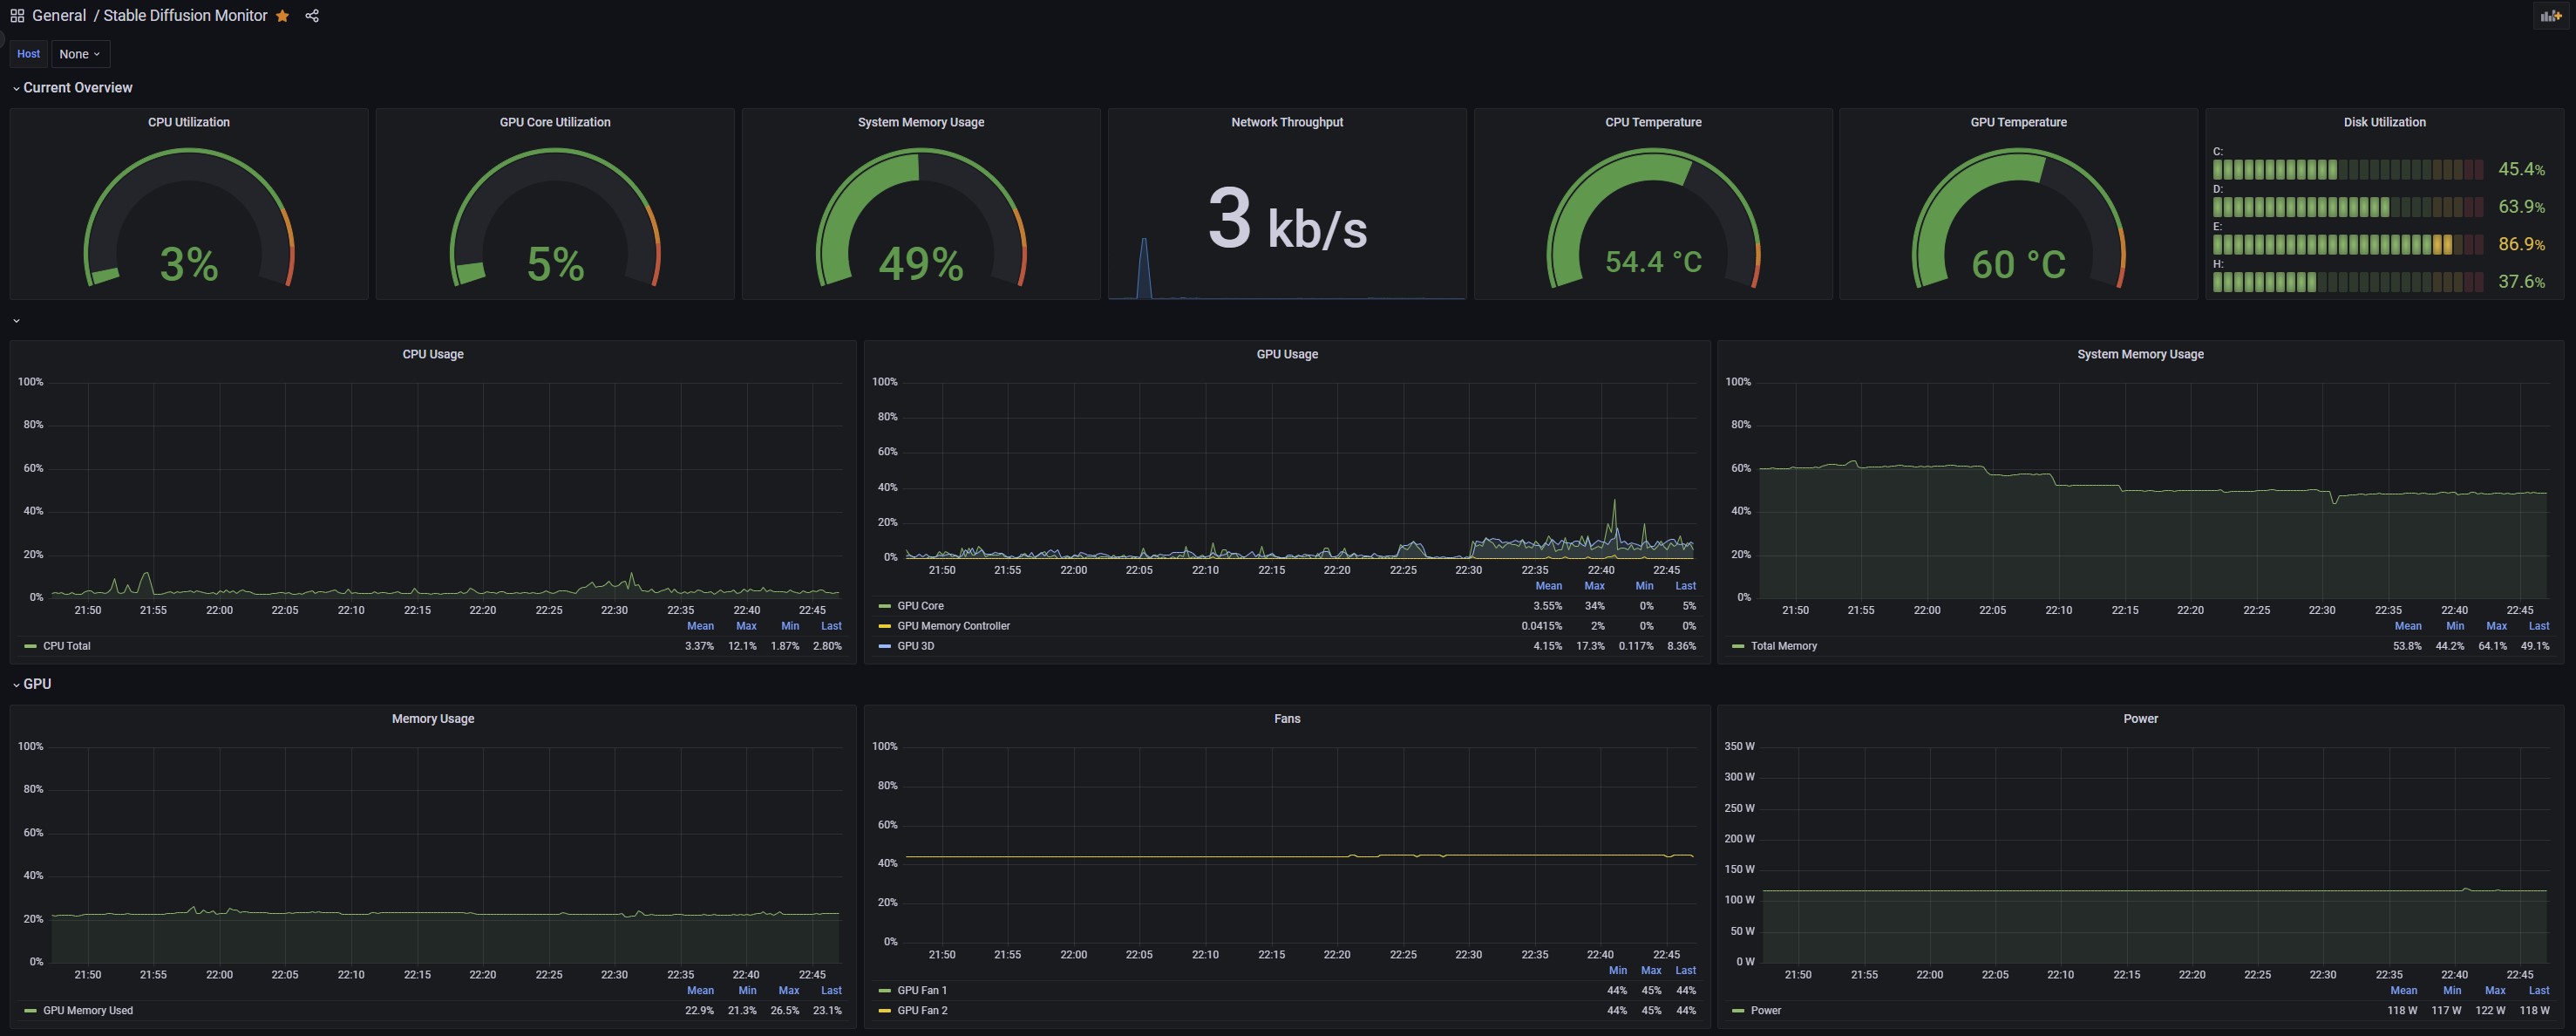Sort Power legend by Mean column
This screenshot has height=1036, width=2576.
(x=2403, y=990)
